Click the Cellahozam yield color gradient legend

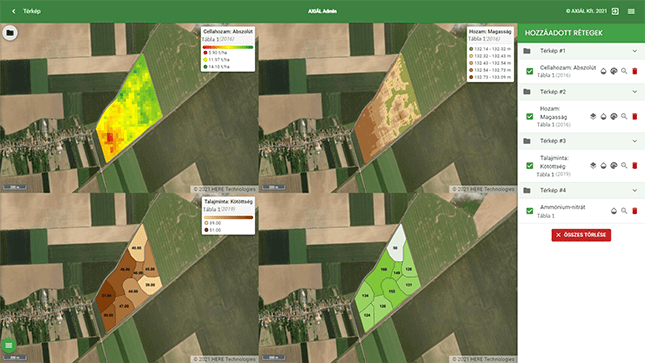(x=228, y=47)
